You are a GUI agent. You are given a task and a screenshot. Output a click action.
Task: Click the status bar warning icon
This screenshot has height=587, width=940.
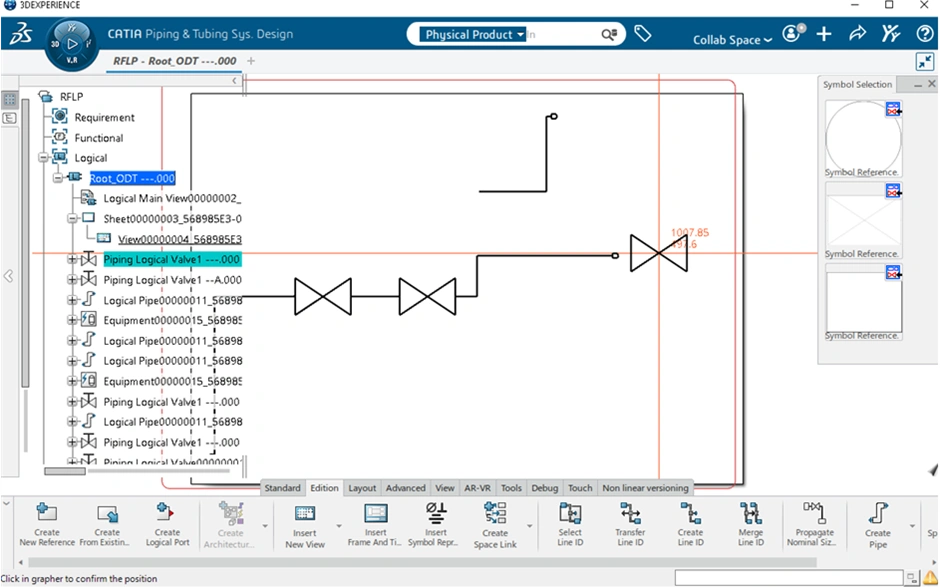pyautogui.click(x=930, y=578)
